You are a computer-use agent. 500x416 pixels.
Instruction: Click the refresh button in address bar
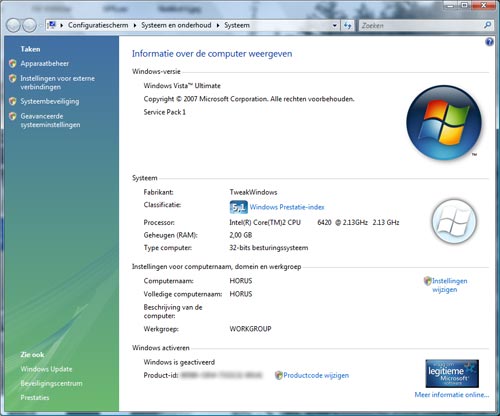coord(347,25)
